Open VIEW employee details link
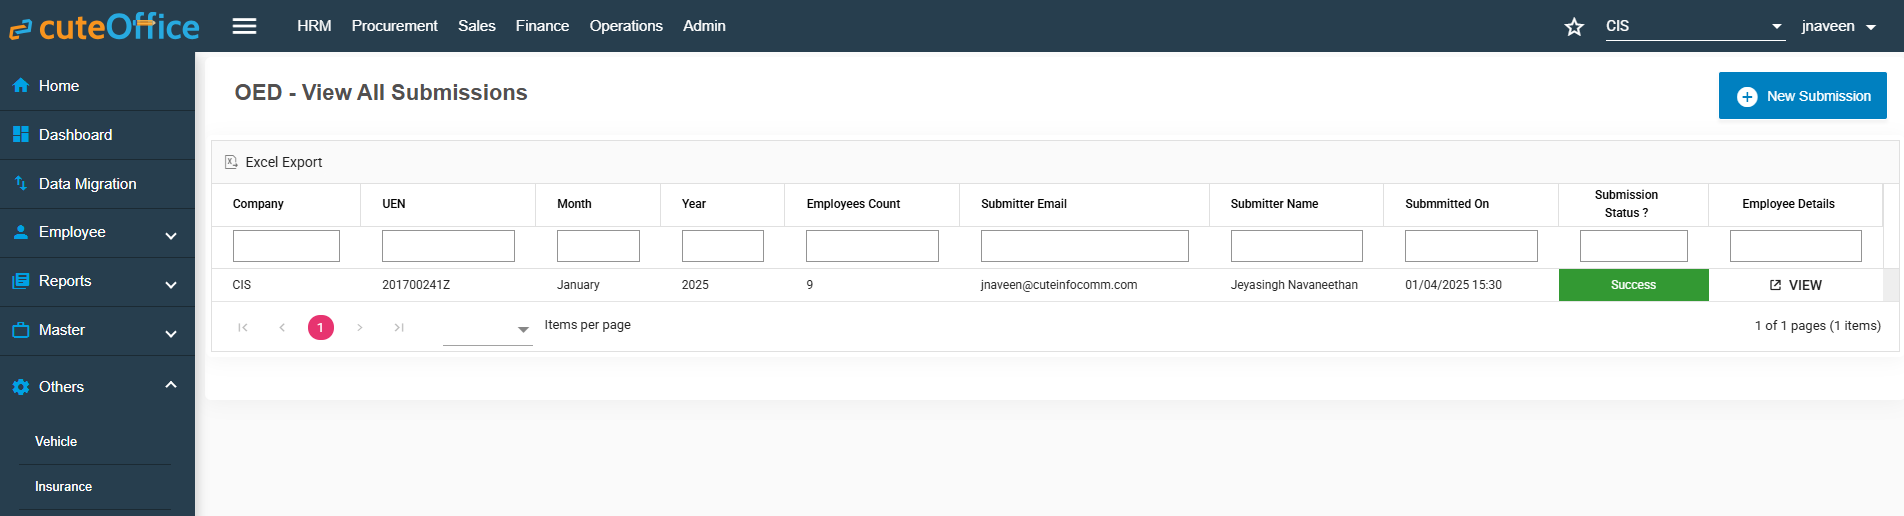The height and width of the screenshot is (516, 1904). [1795, 285]
